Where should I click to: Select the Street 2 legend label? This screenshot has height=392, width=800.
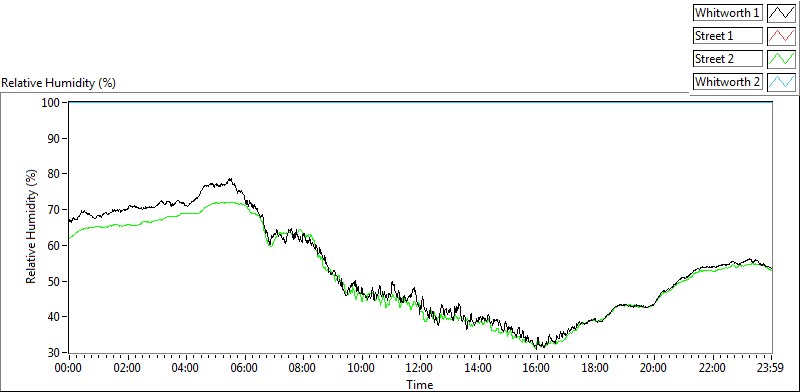pyautogui.click(x=728, y=59)
